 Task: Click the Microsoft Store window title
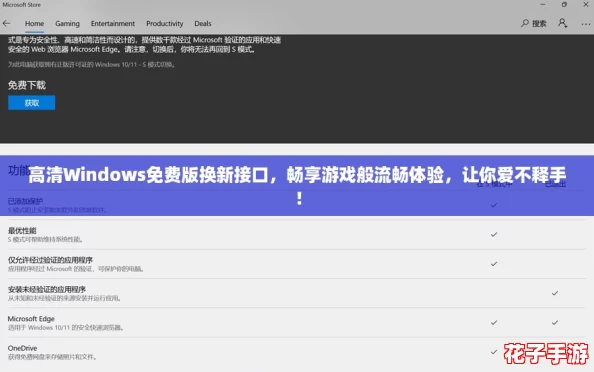(22, 5)
